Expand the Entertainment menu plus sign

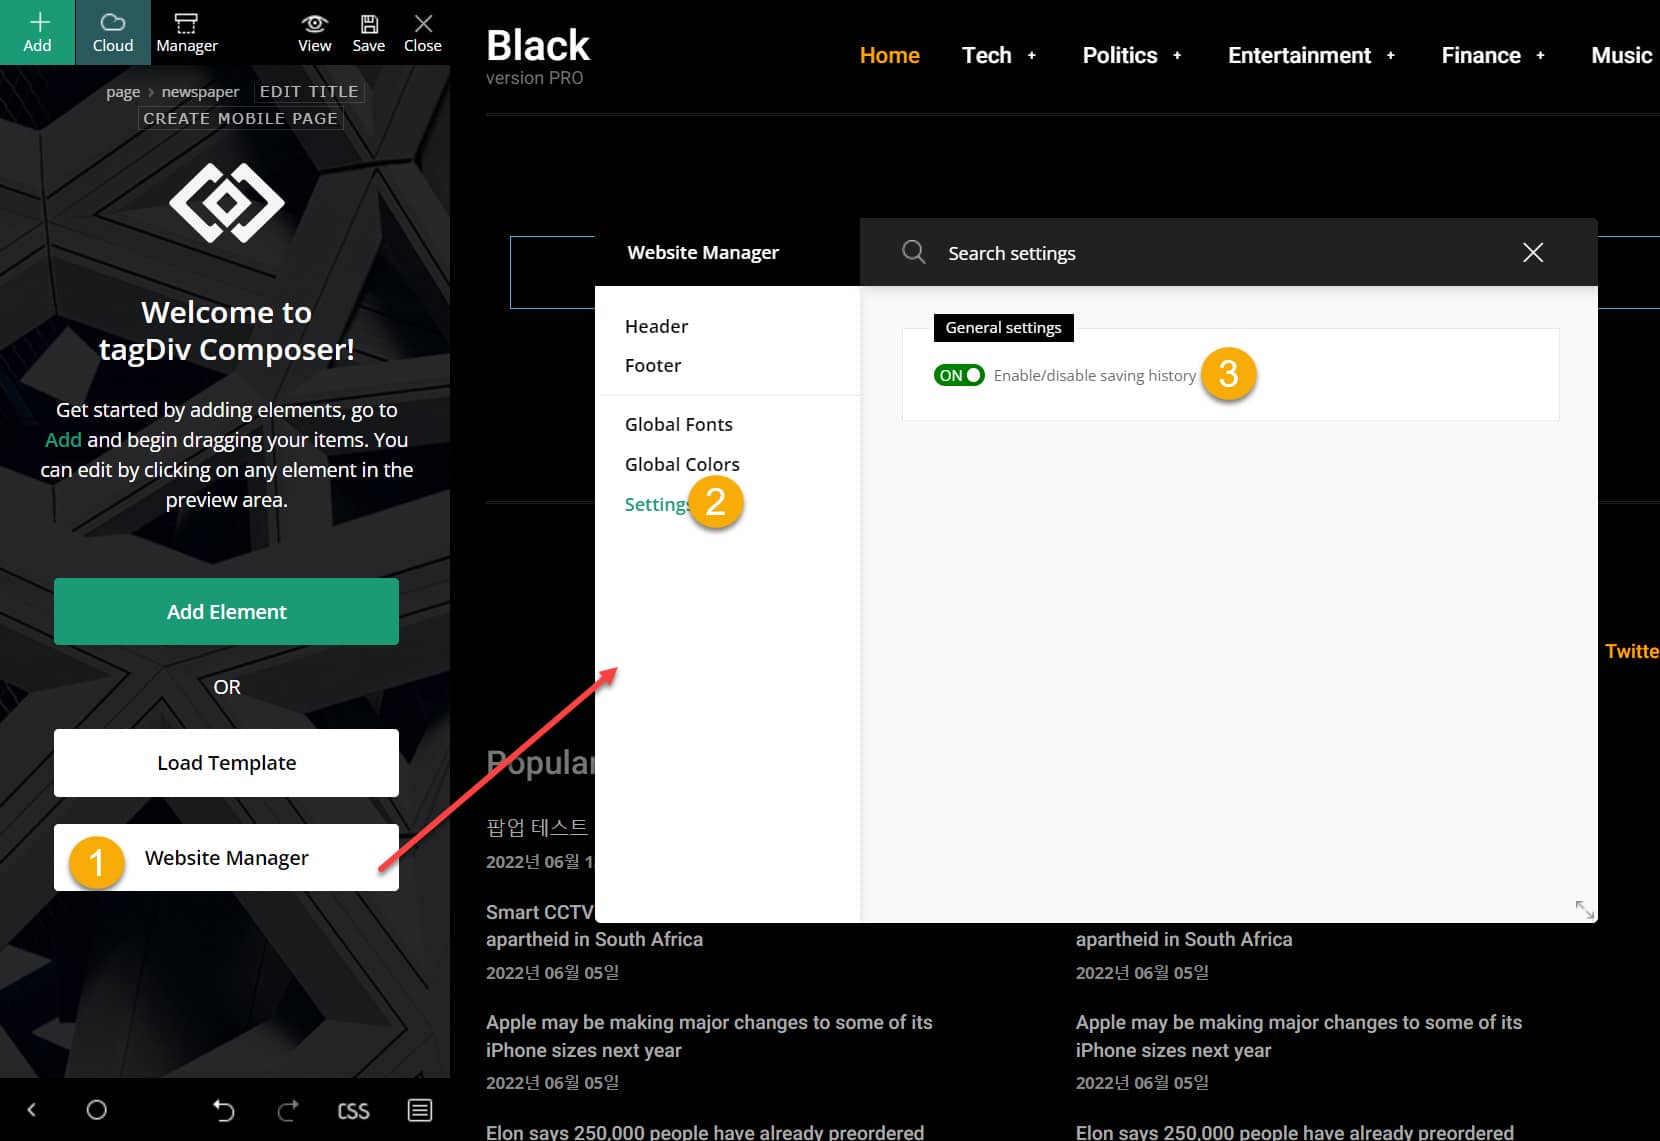pos(1391,56)
